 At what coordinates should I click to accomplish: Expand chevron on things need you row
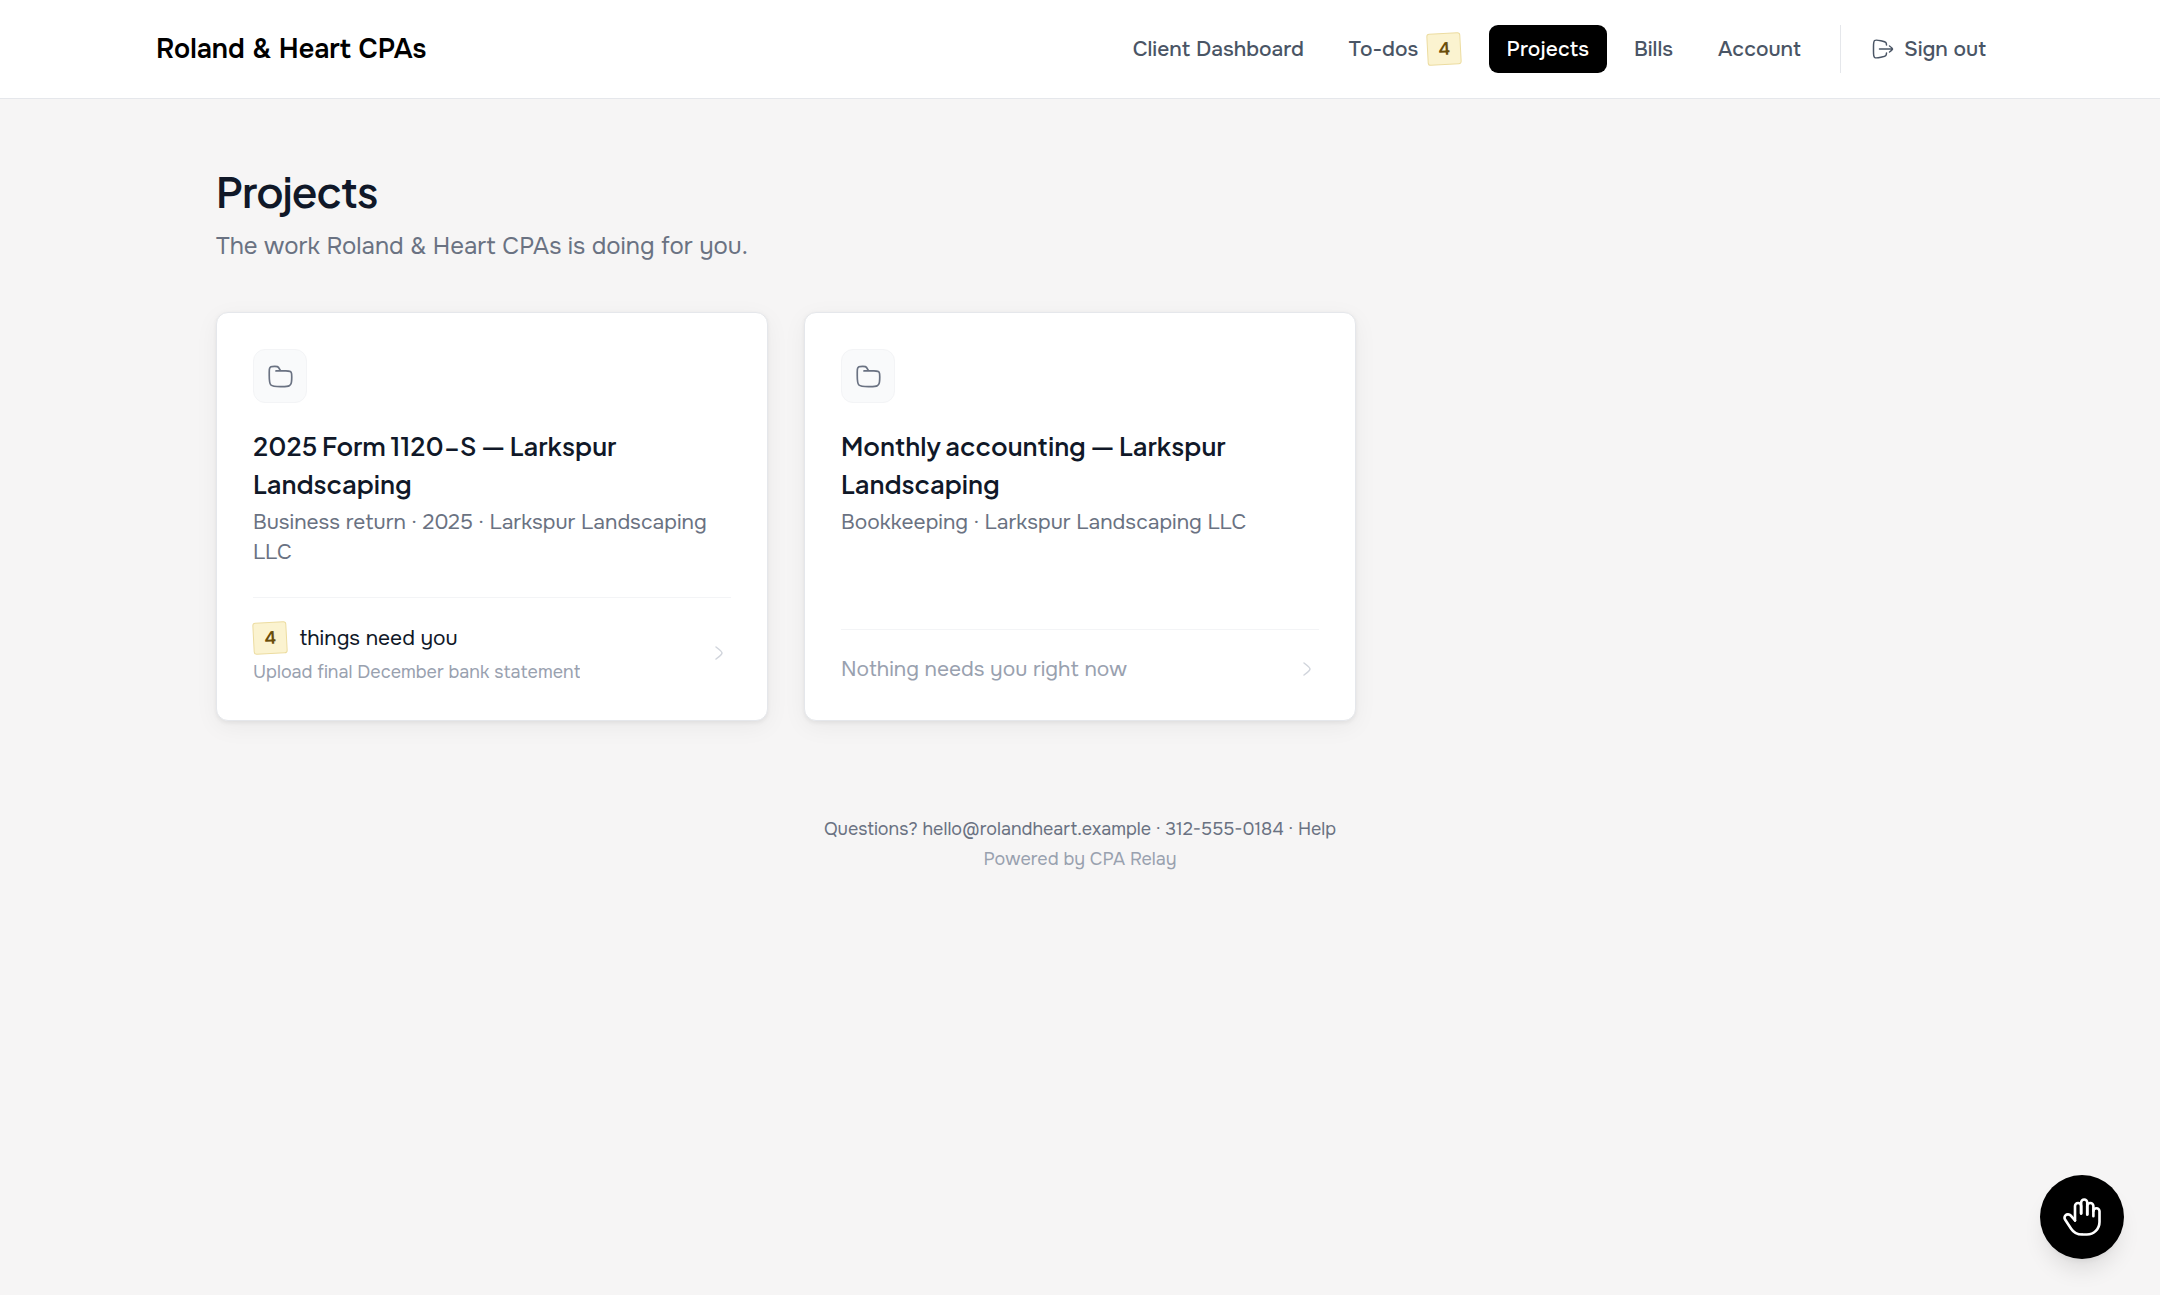coord(719,653)
